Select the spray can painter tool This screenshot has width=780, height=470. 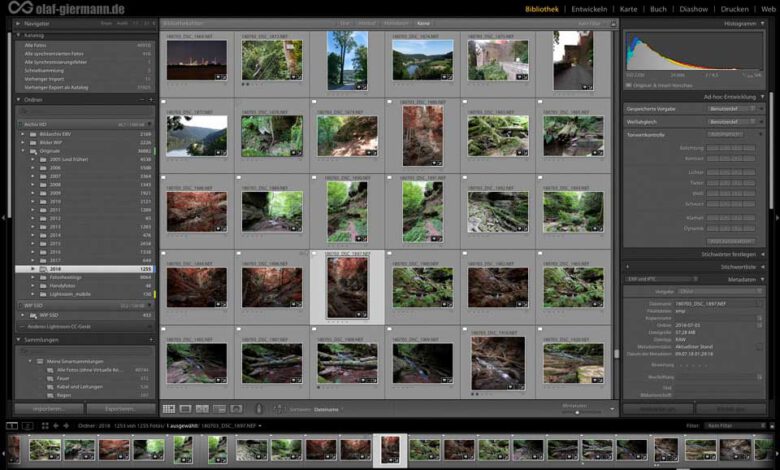point(258,408)
